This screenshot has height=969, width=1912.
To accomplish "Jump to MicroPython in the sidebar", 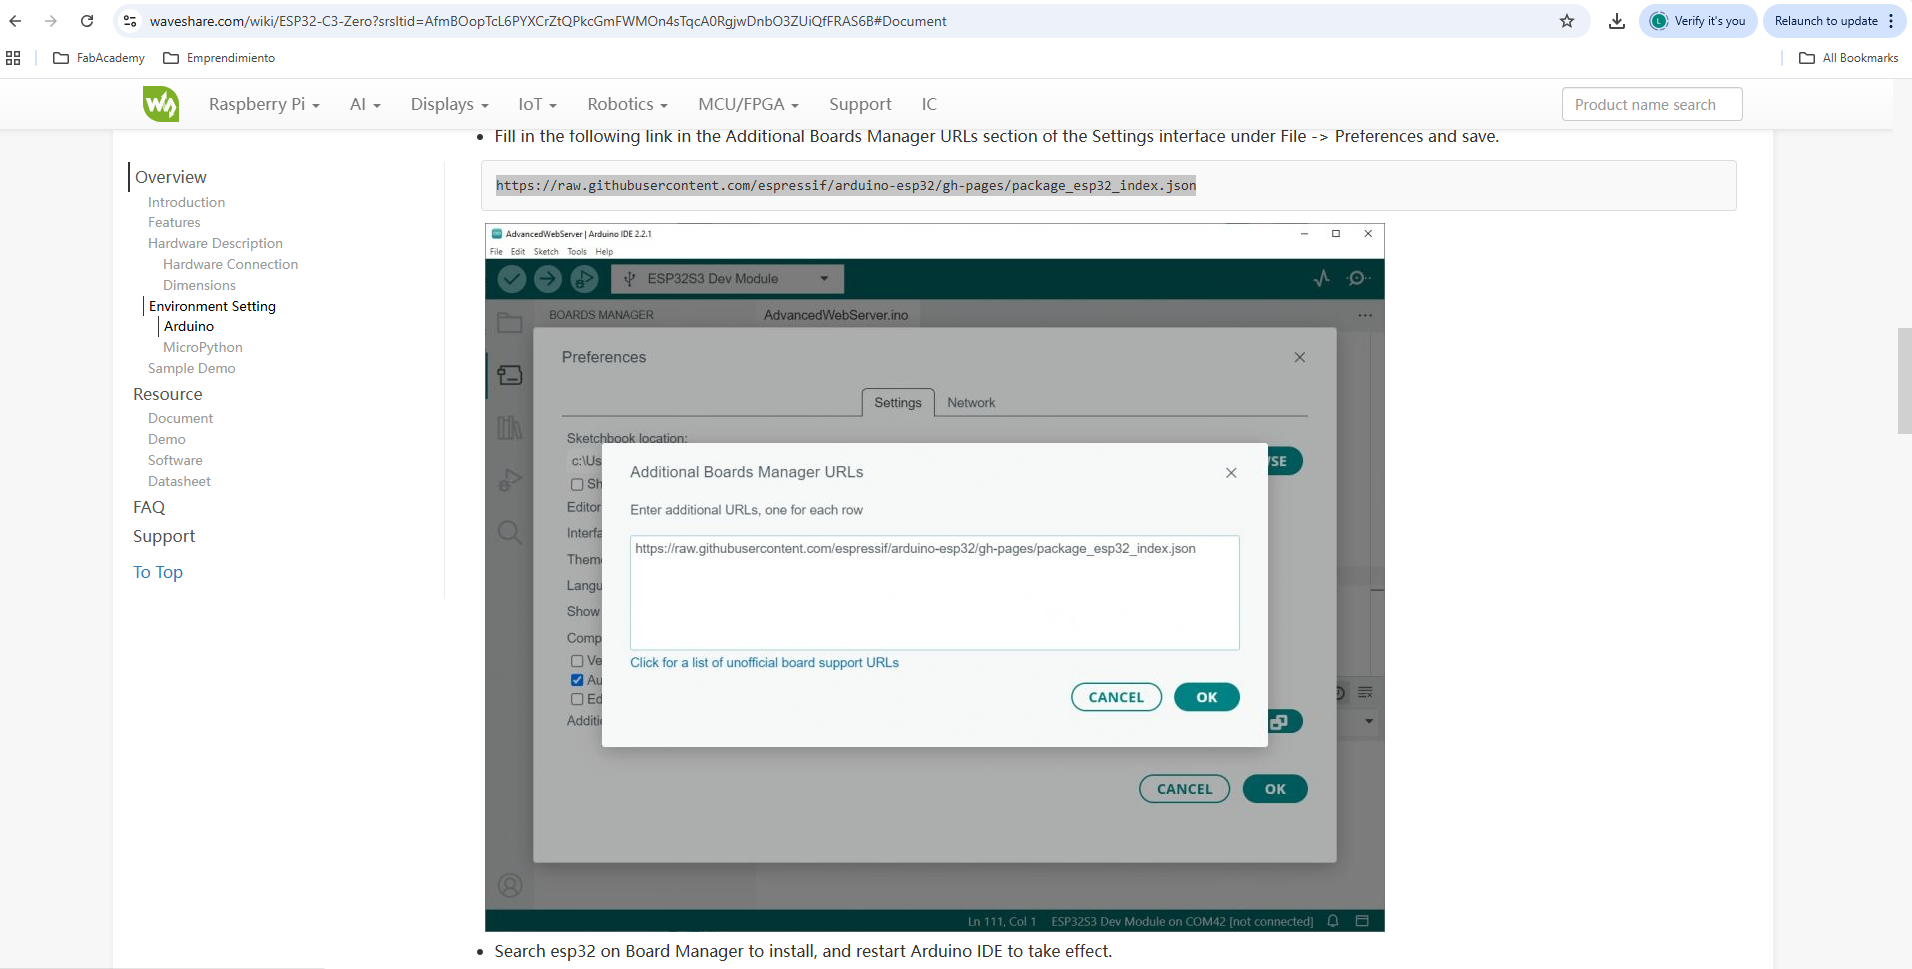I will [x=203, y=348].
